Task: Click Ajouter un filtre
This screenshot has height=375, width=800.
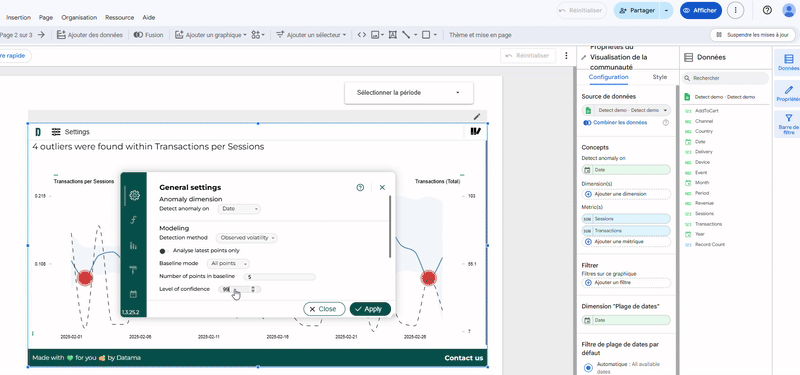Action: (626, 283)
